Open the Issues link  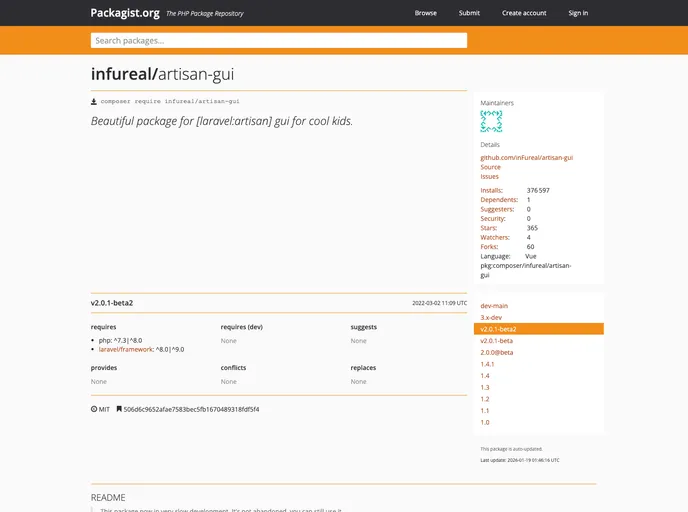click(x=489, y=176)
